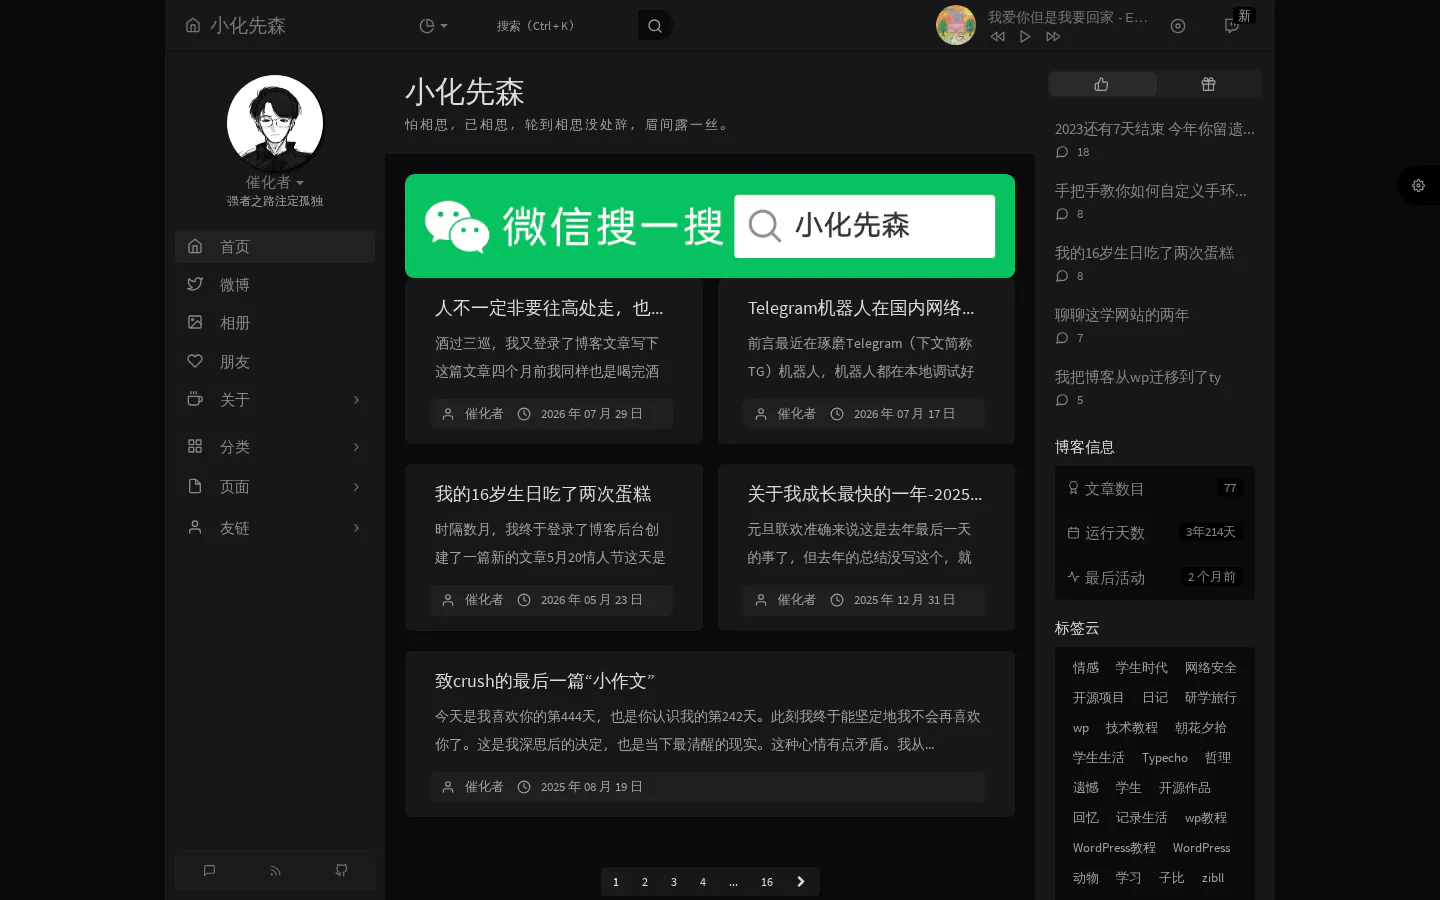The height and width of the screenshot is (900, 1440).
Task: Open the settings gear on right edge
Action: pos(1418,185)
